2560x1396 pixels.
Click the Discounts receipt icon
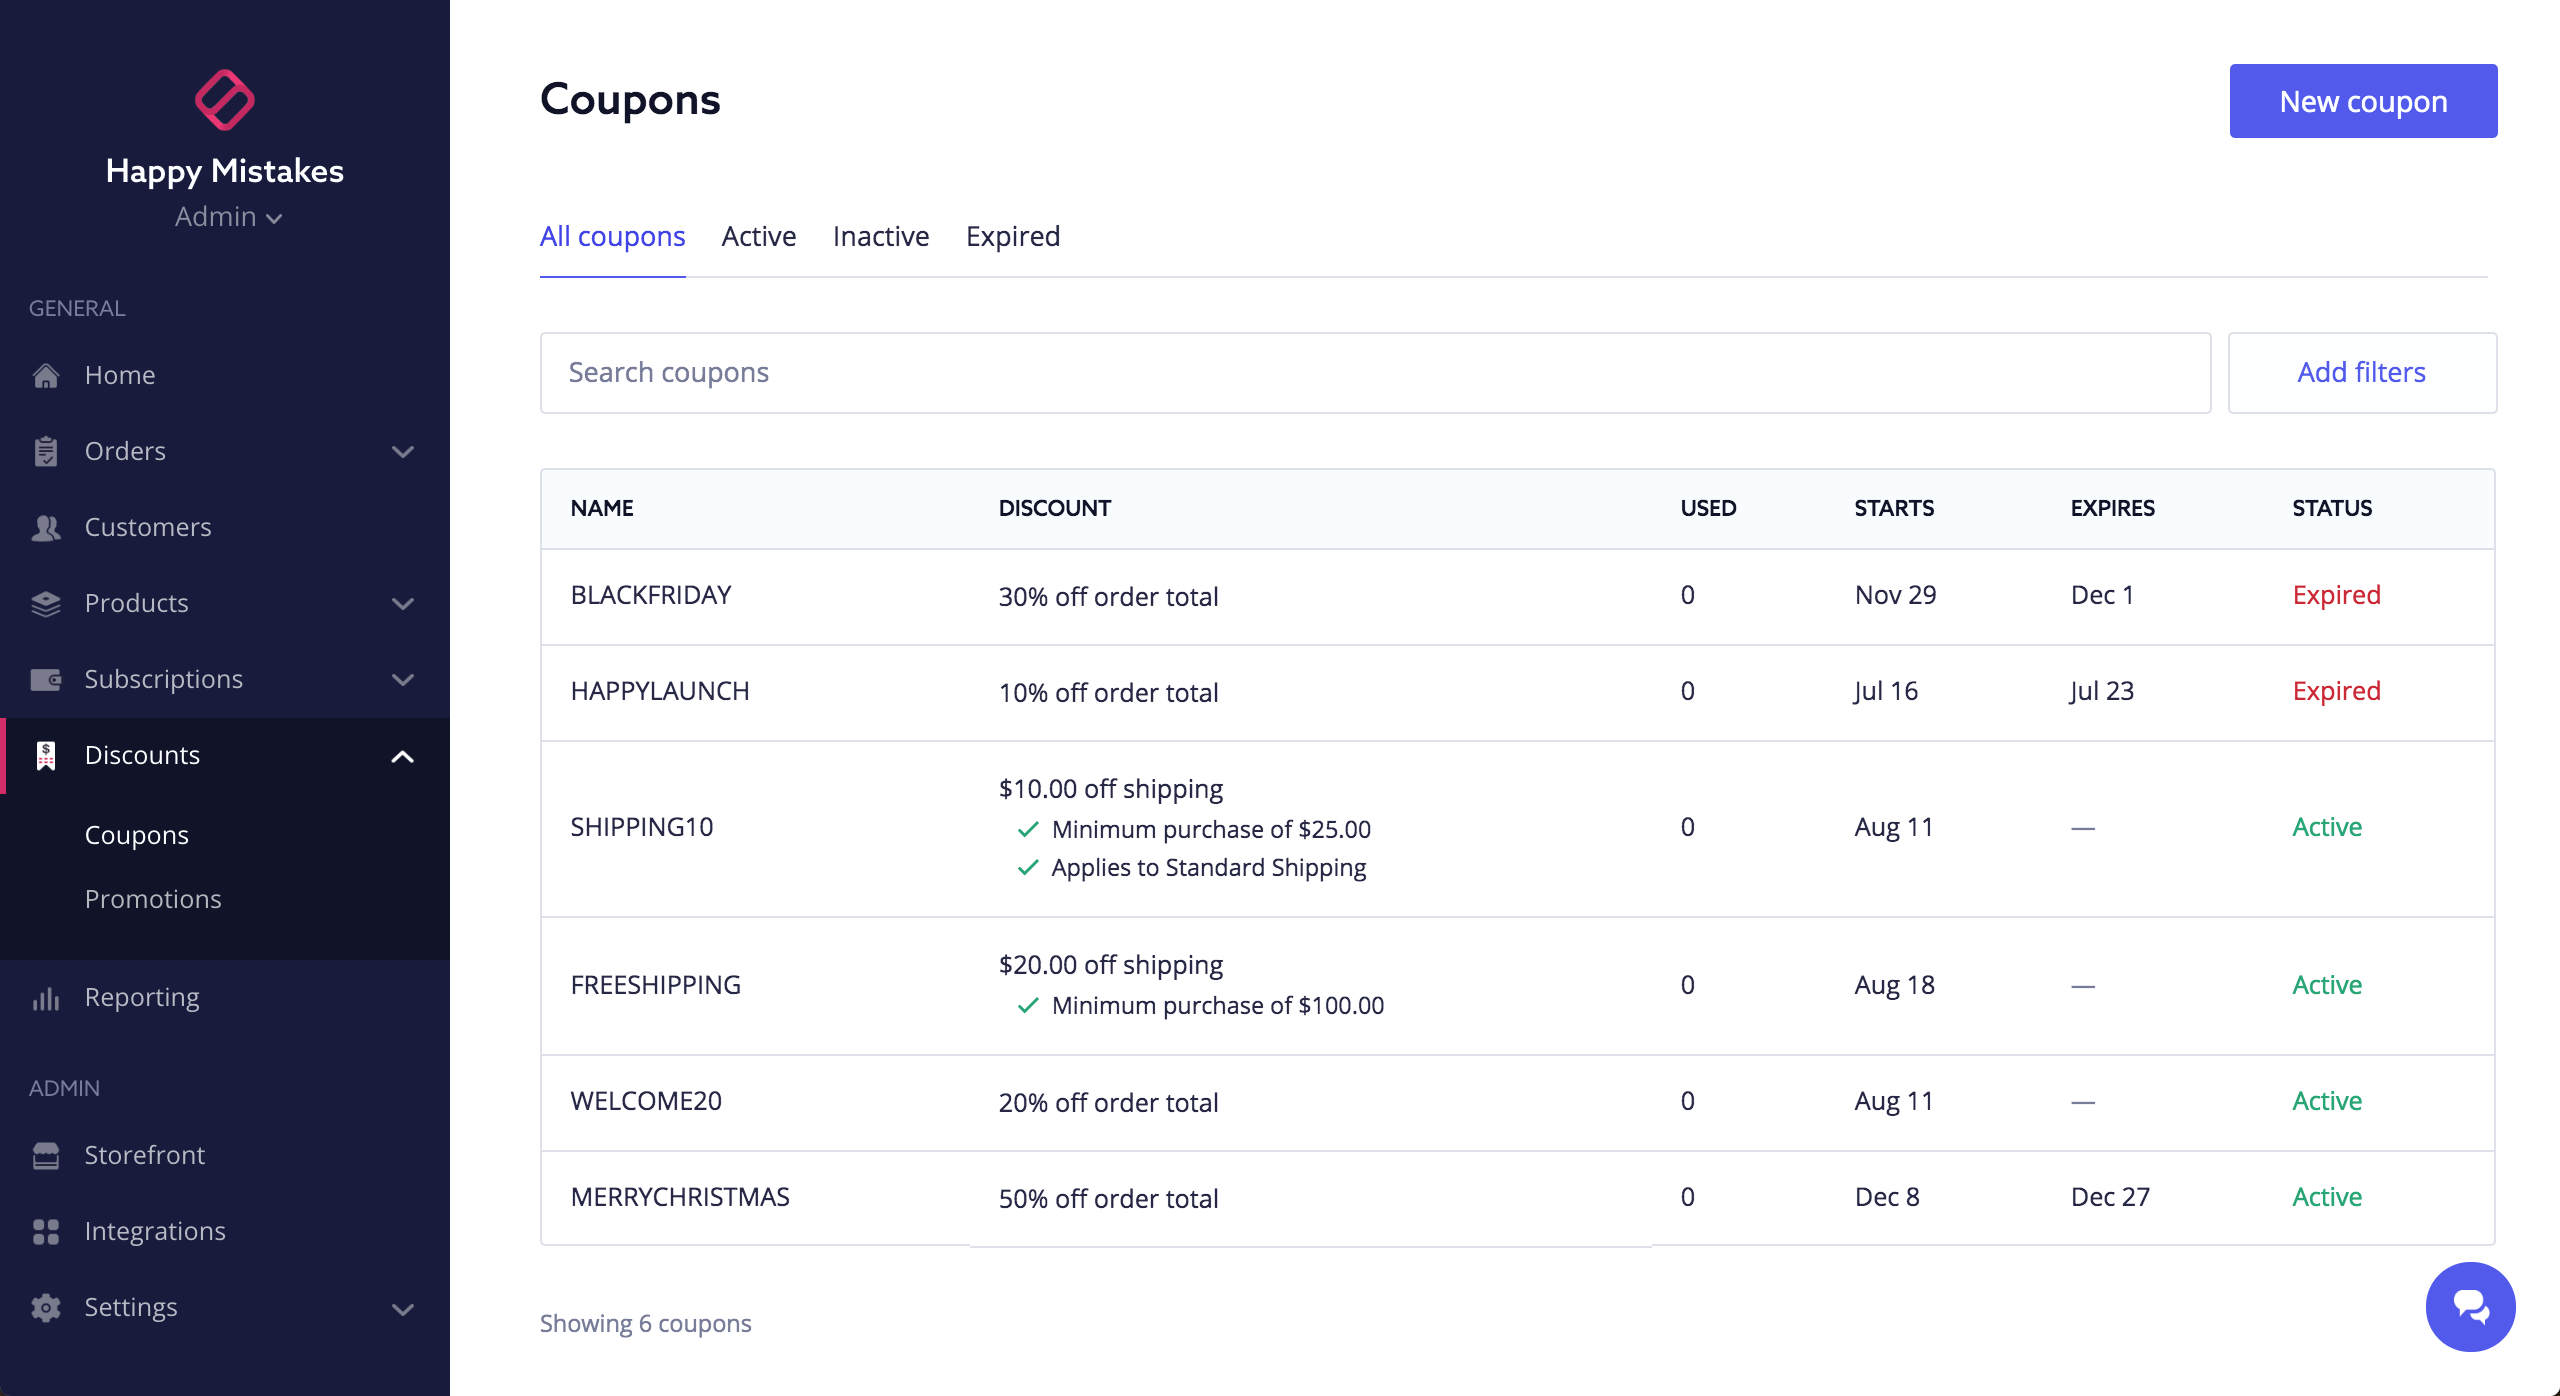[46, 755]
